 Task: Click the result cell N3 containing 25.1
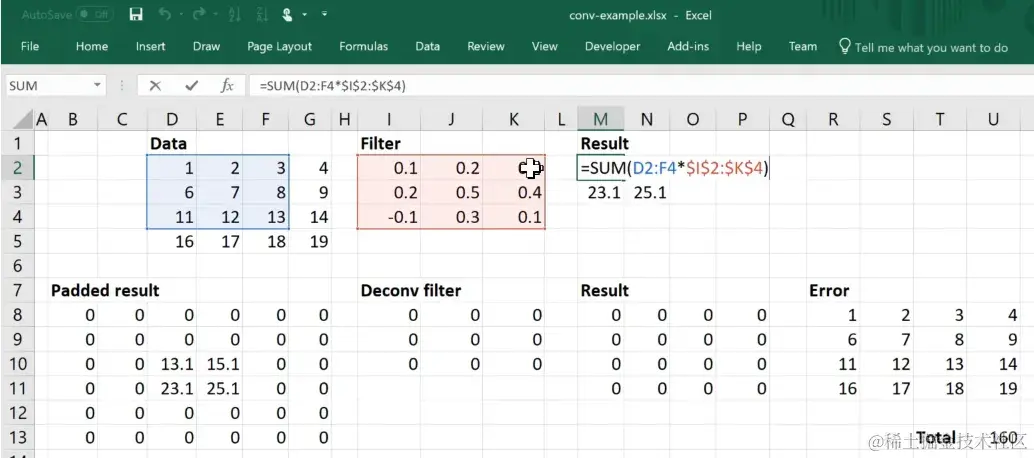click(646, 192)
